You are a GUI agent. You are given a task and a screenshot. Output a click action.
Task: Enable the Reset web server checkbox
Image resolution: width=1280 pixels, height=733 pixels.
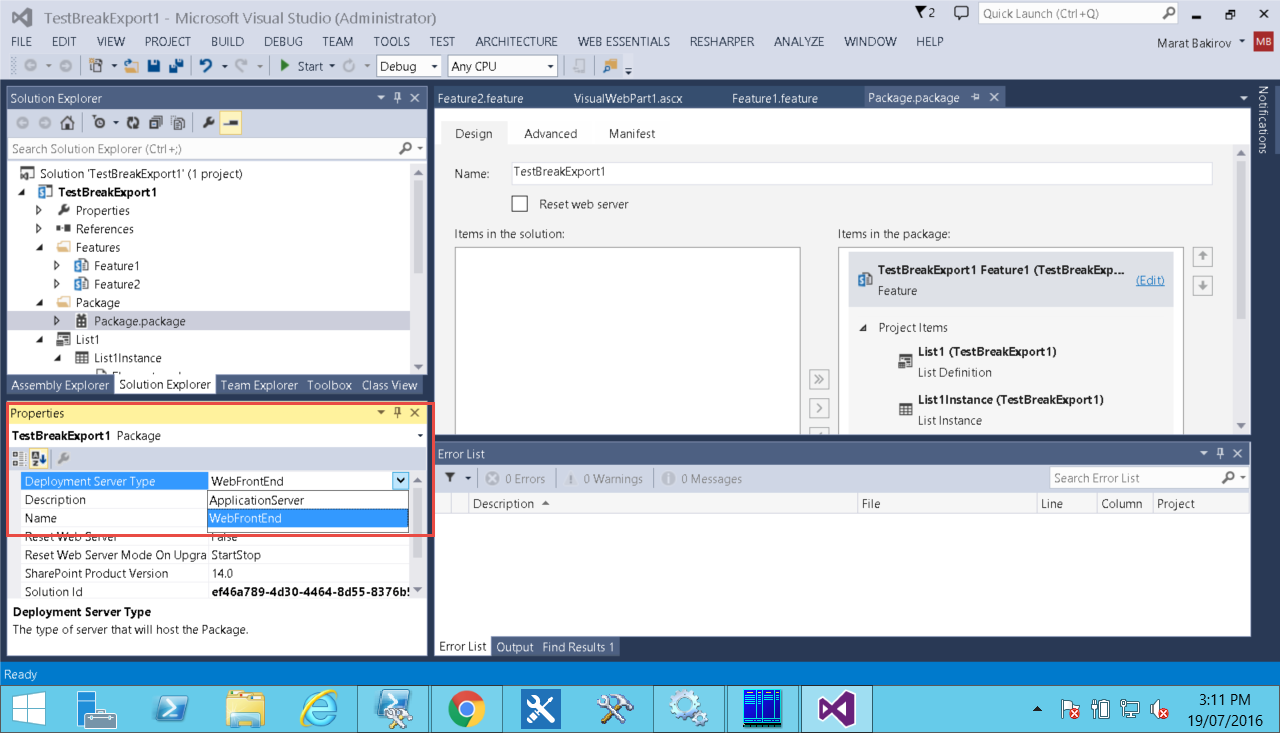(519, 204)
